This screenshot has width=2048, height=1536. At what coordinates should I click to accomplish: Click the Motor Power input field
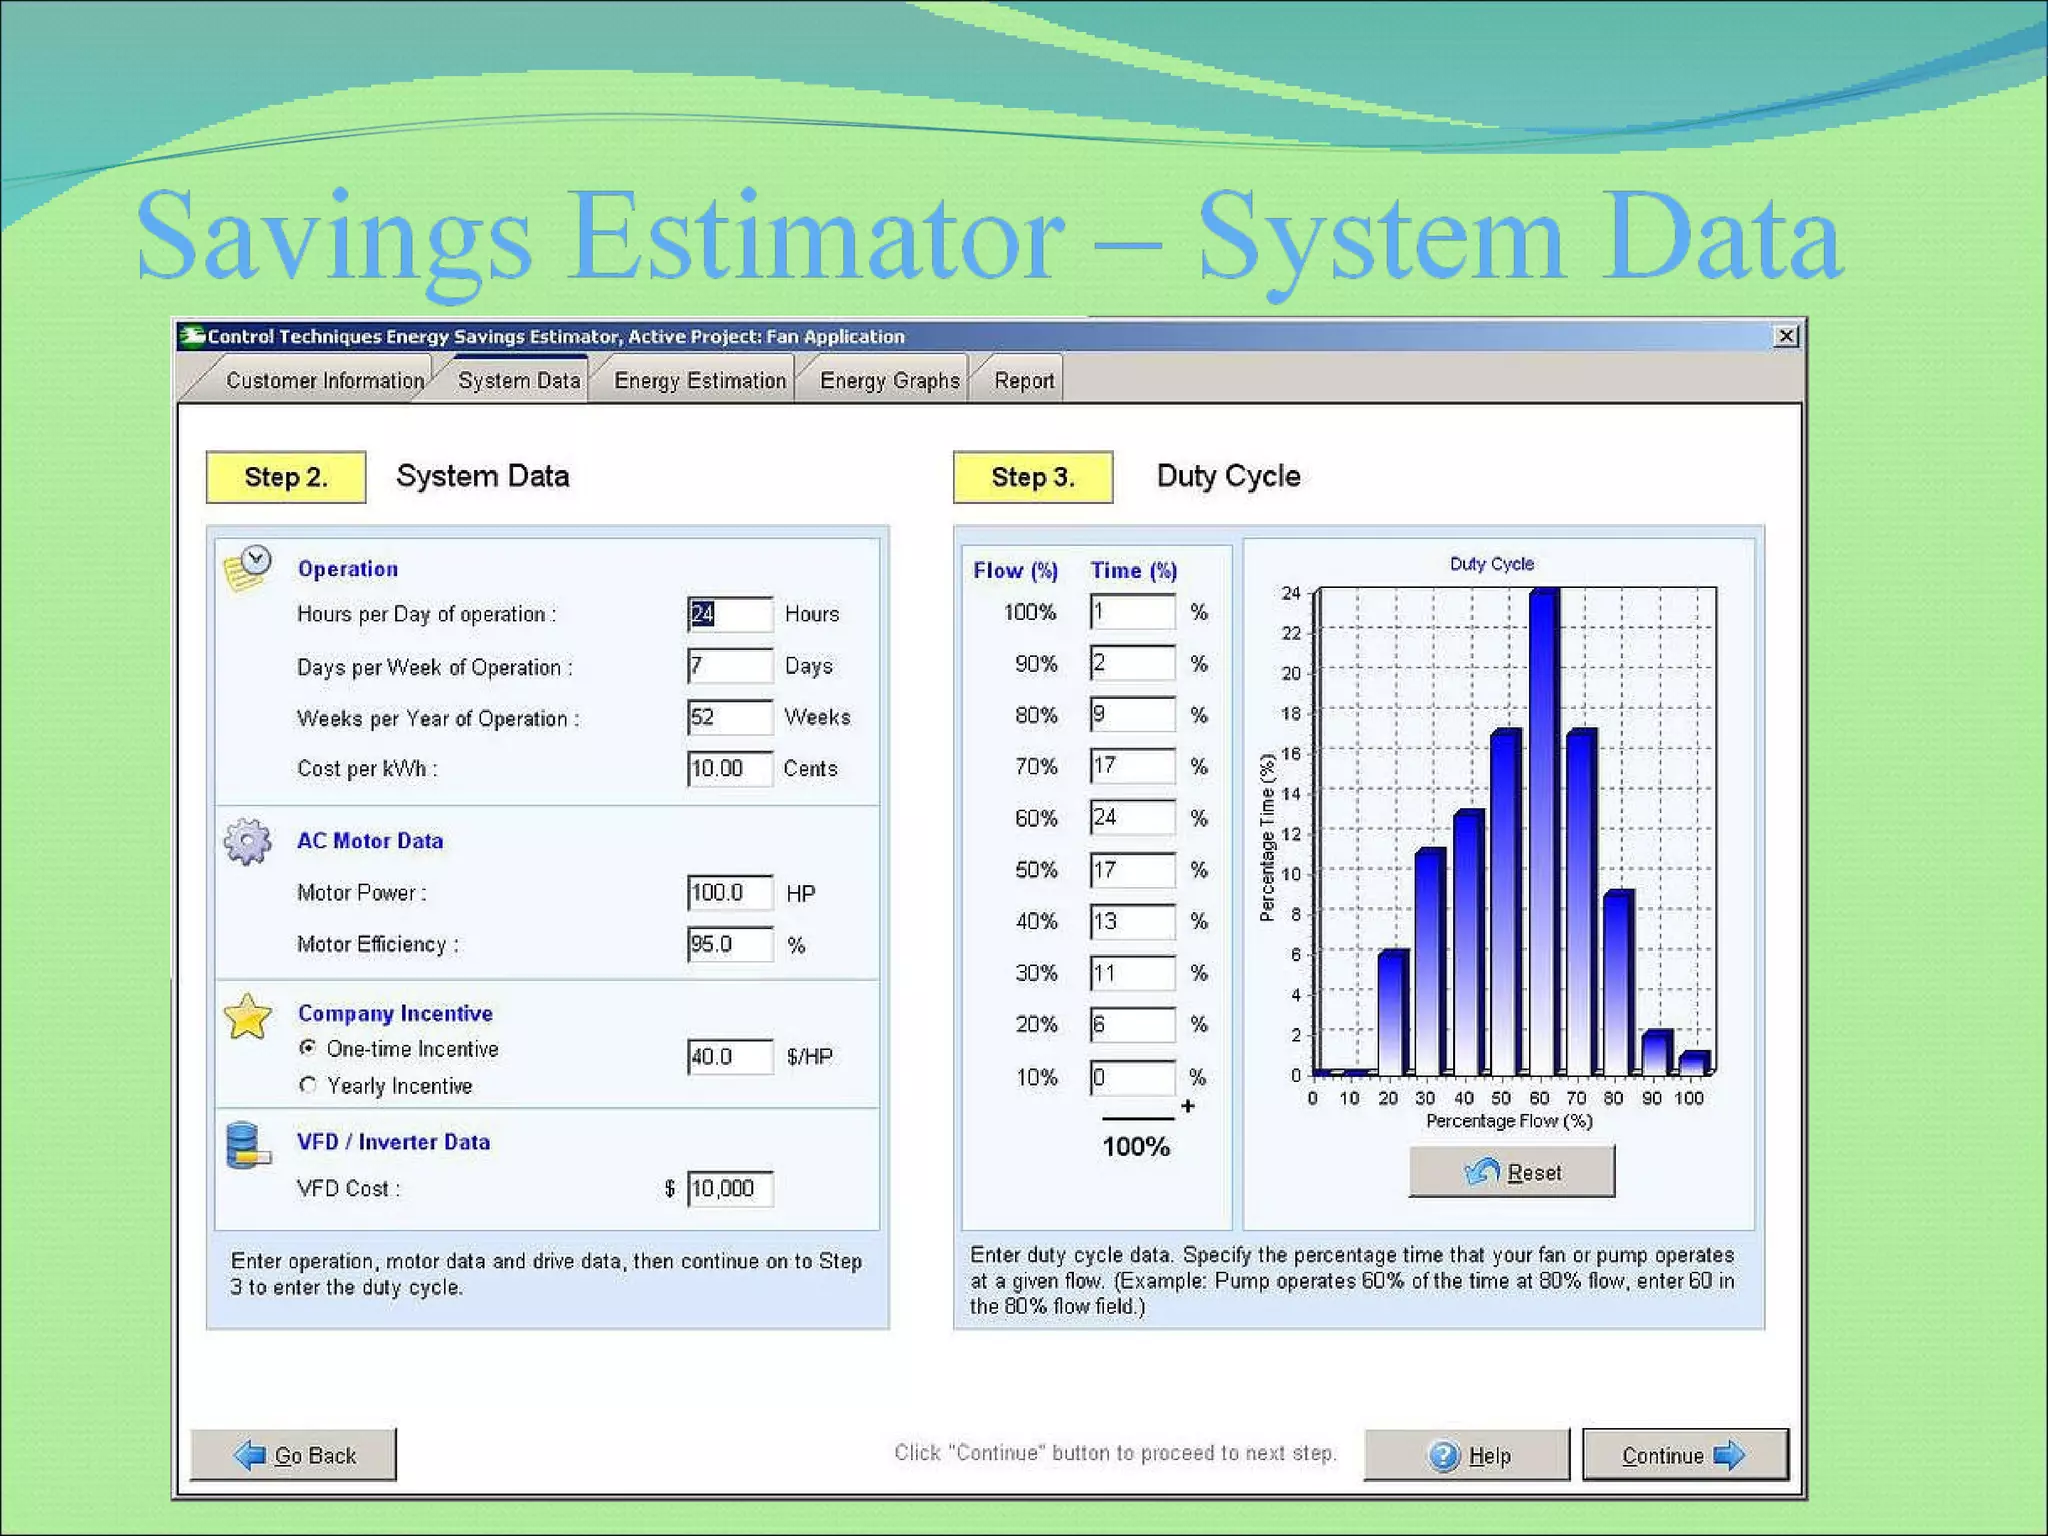click(730, 892)
